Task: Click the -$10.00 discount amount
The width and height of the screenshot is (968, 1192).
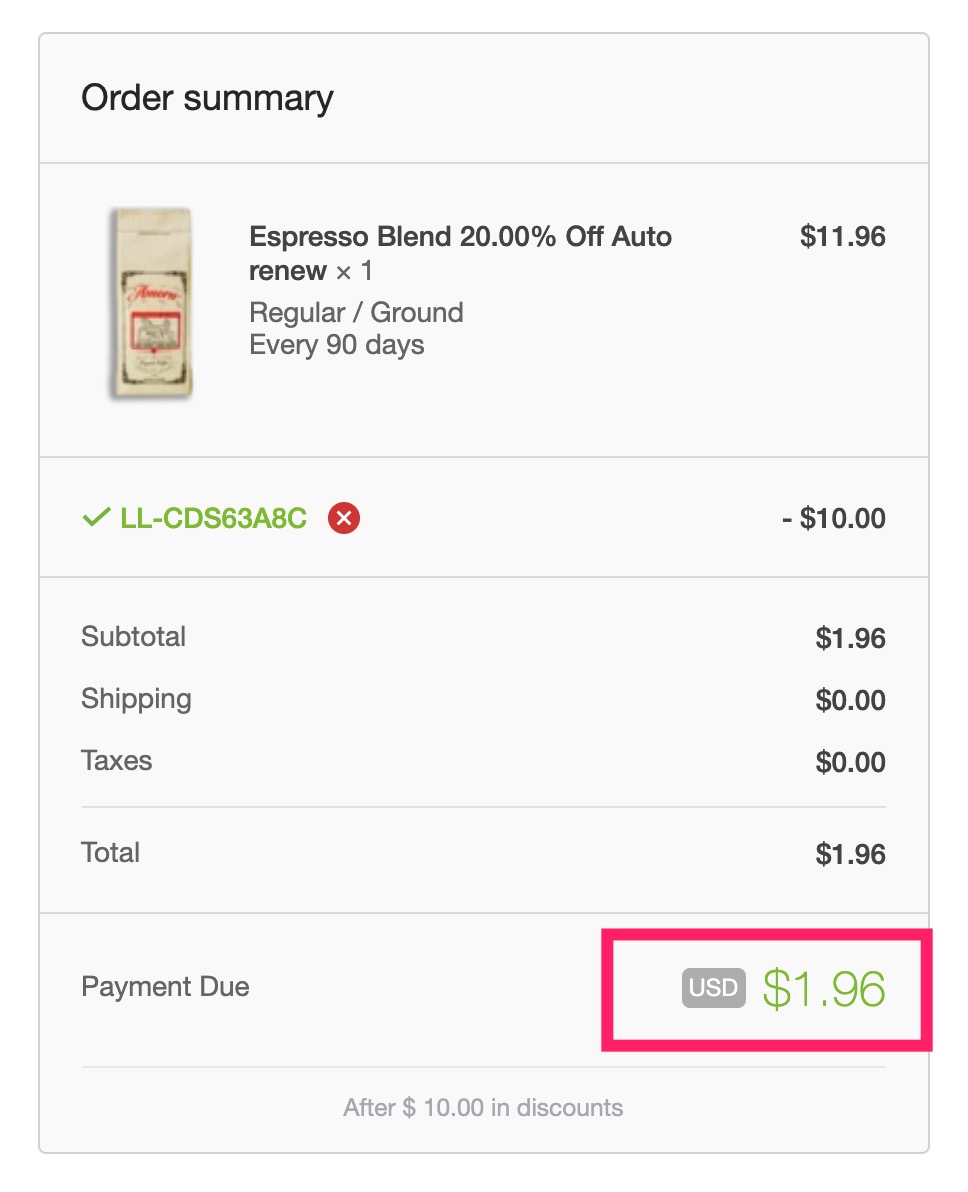Action: coord(834,519)
